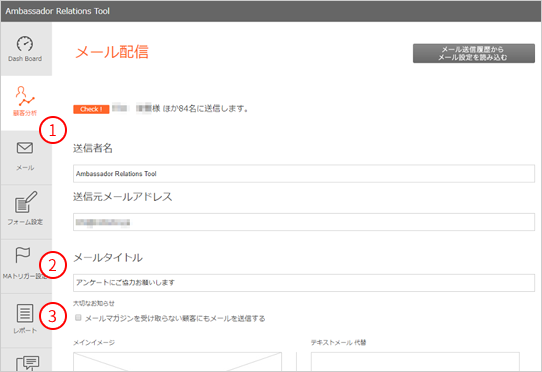Click the レポート sidebar label
Image resolution: width=542 pixels, height=372 pixels.
point(25,331)
